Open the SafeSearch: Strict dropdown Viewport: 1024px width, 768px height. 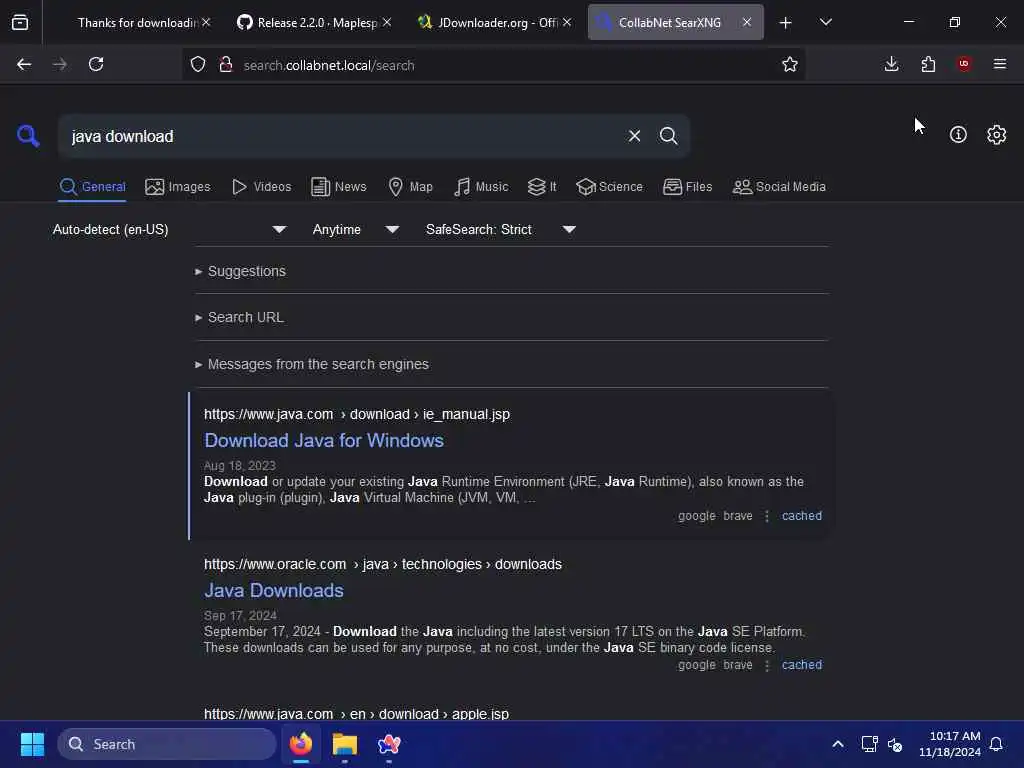(501, 229)
